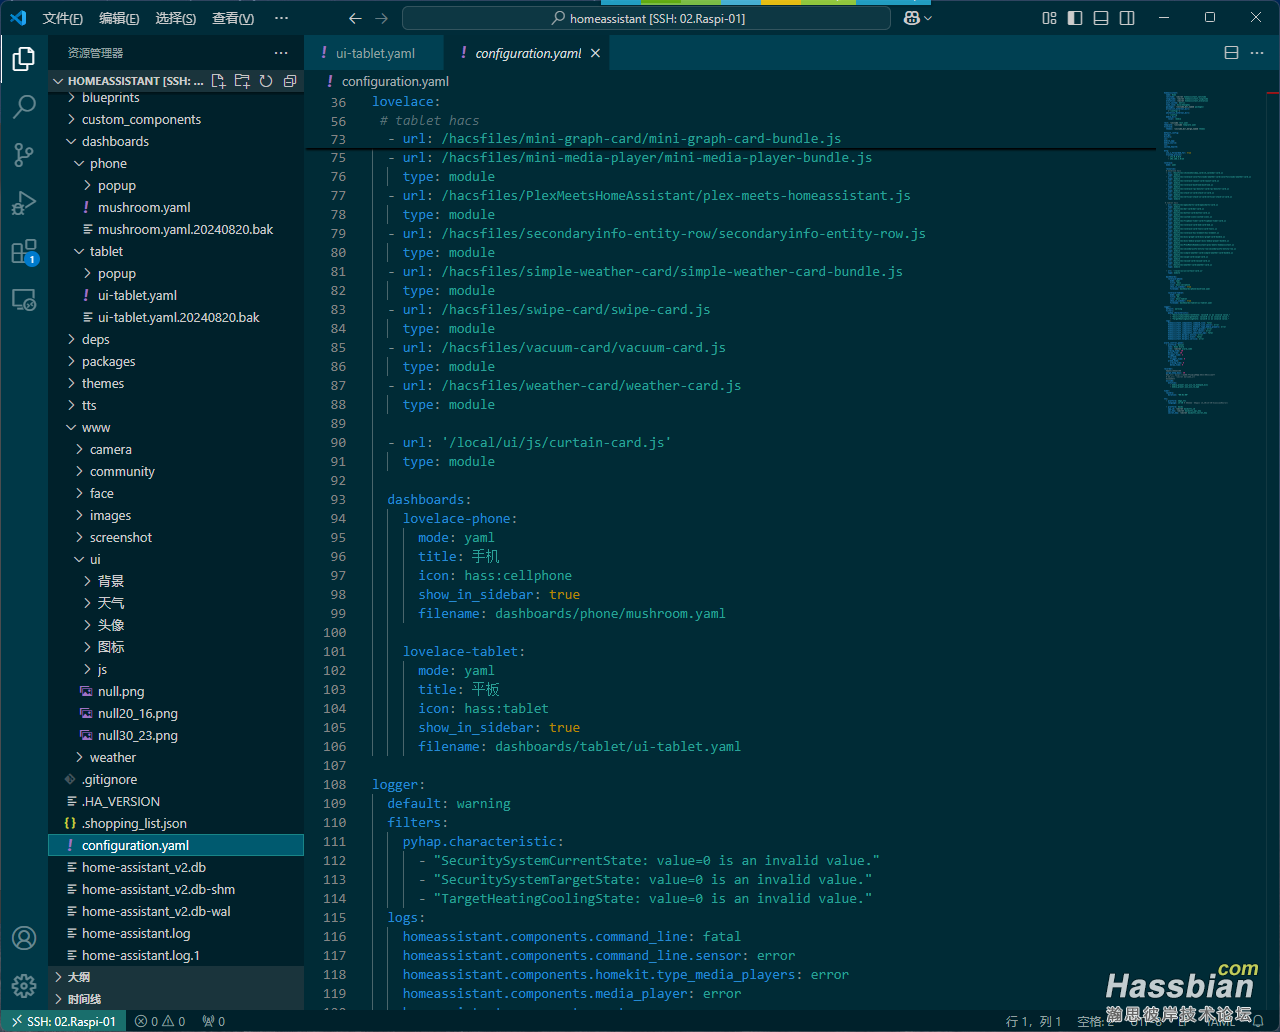1280x1032 pixels.
Task: Open the Explorer view in activity bar
Action: [x=24, y=60]
